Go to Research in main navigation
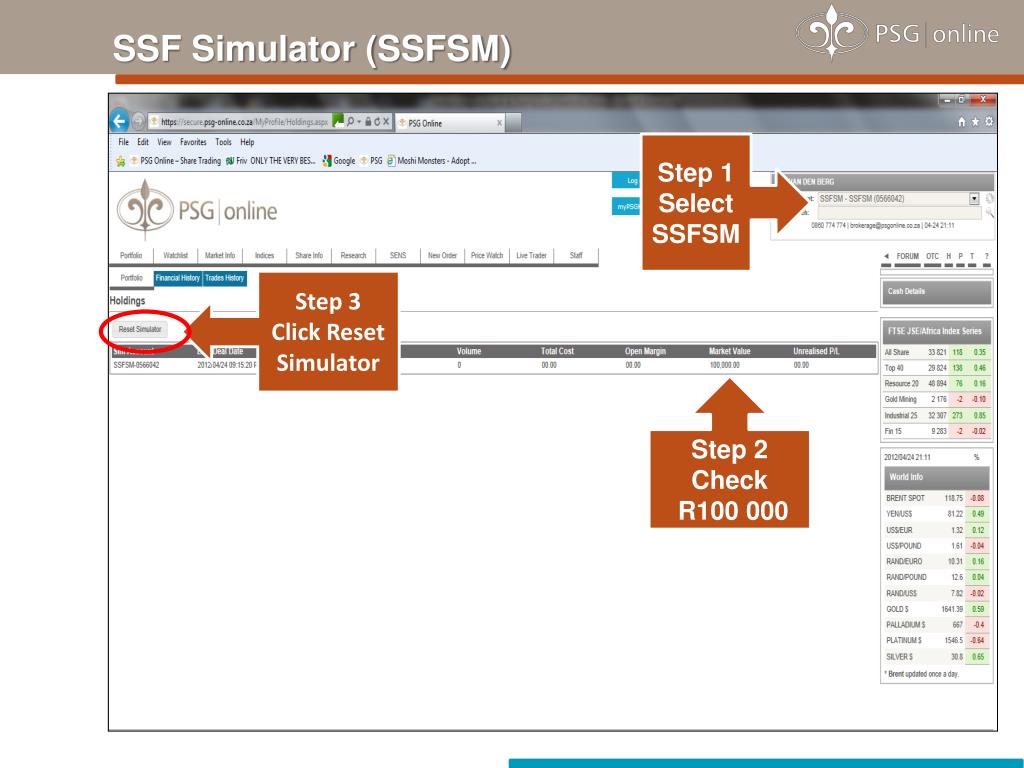1024x768 pixels. point(353,255)
